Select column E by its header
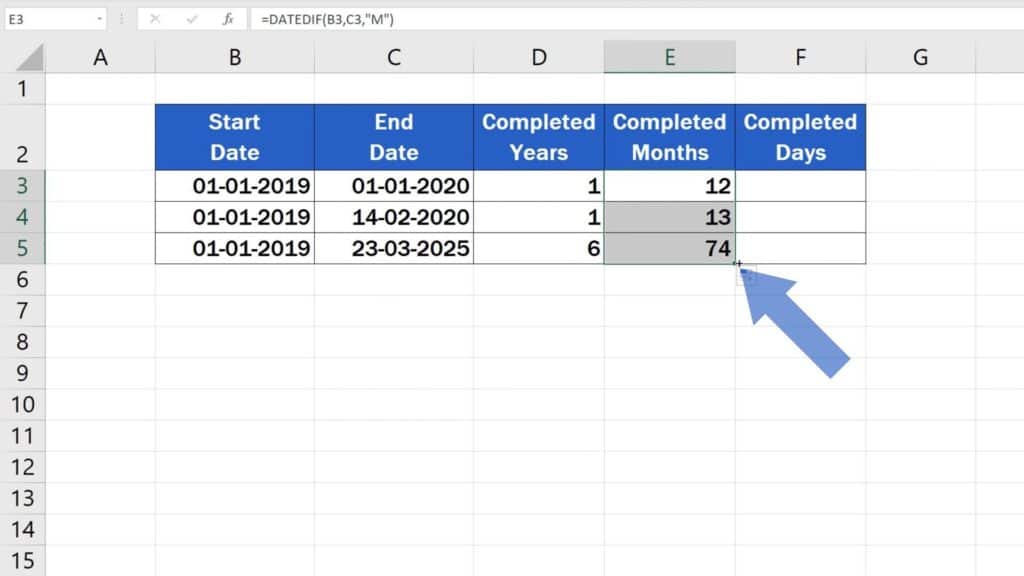Viewport: 1024px width, 576px height. (x=669, y=58)
